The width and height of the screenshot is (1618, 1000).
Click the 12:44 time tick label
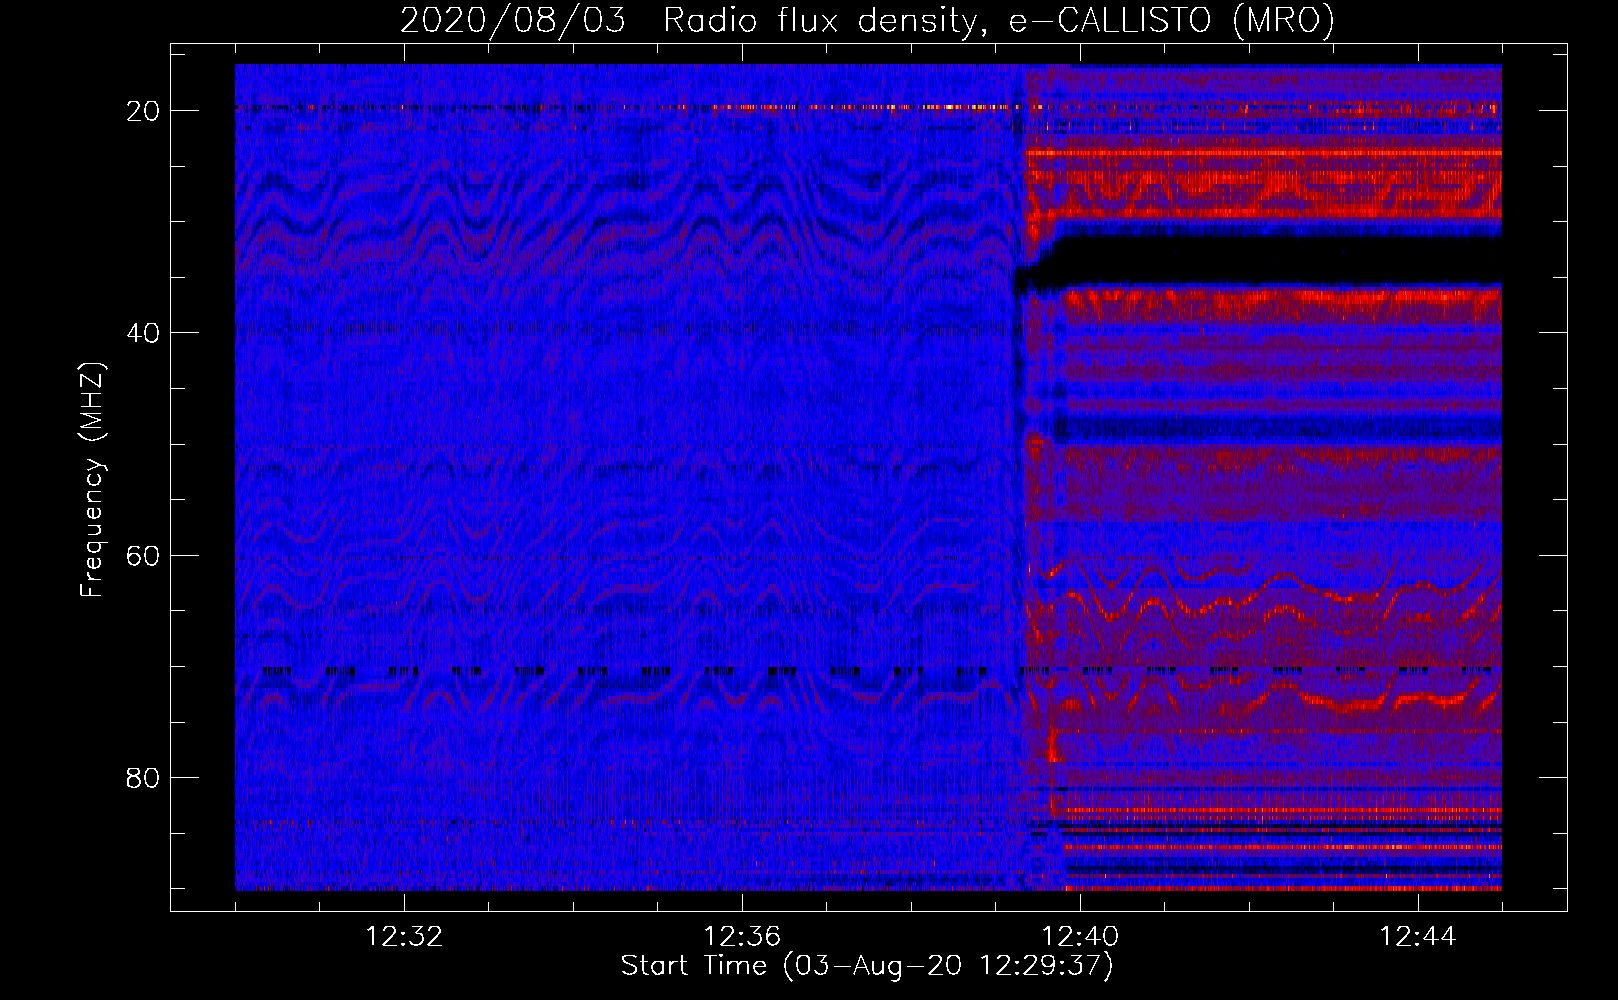pyautogui.click(x=1418, y=937)
